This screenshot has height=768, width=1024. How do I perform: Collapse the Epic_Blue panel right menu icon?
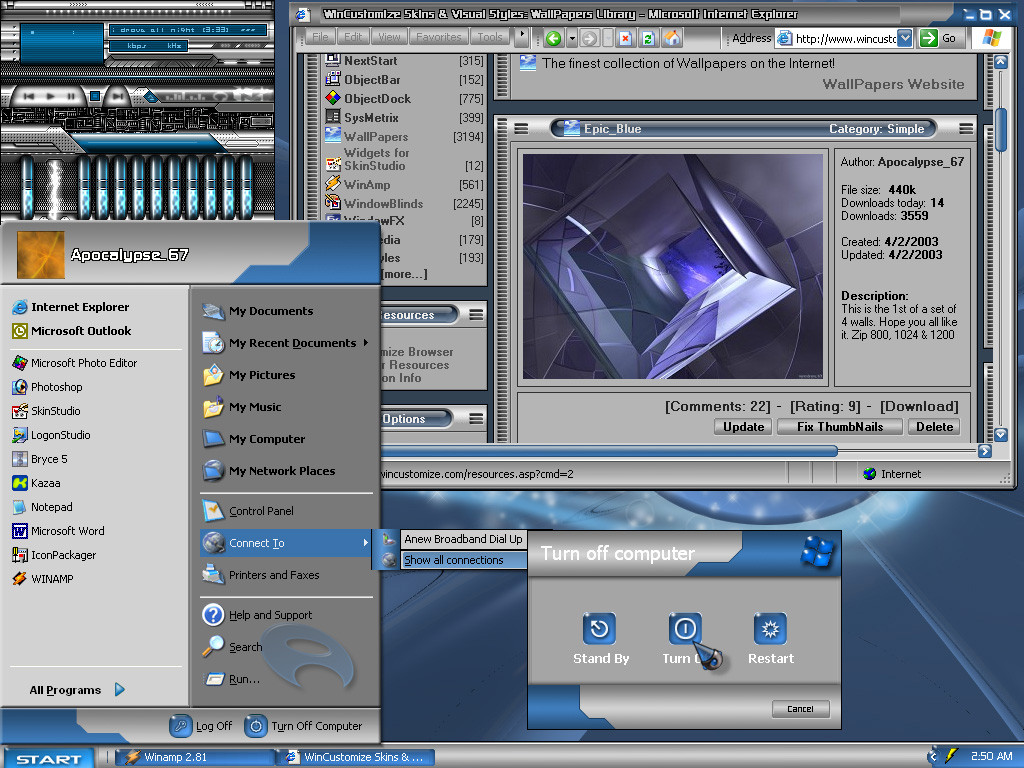coord(966,129)
